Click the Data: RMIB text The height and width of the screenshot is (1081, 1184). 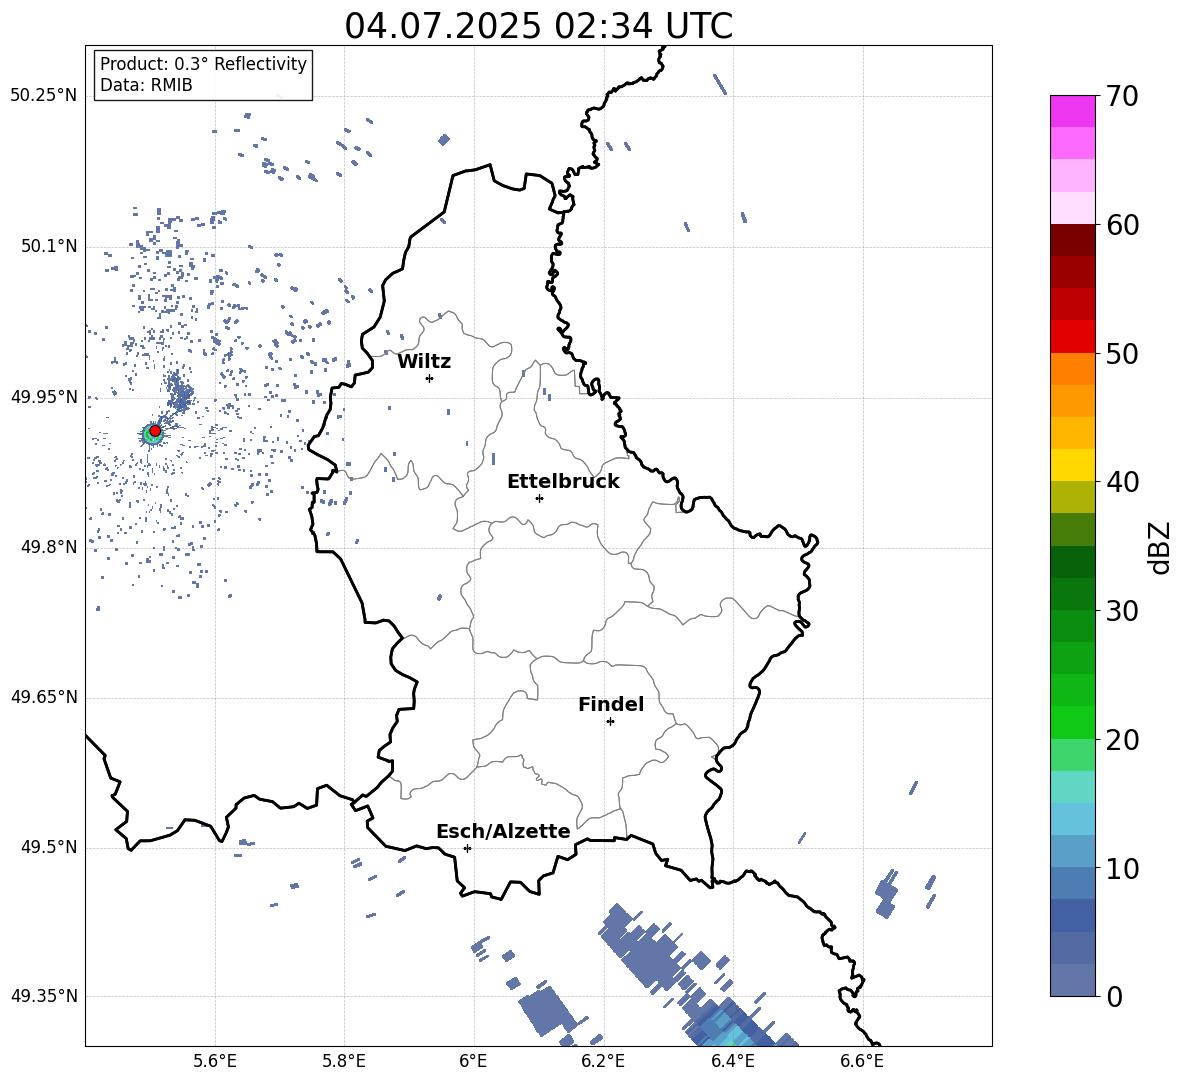(146, 85)
